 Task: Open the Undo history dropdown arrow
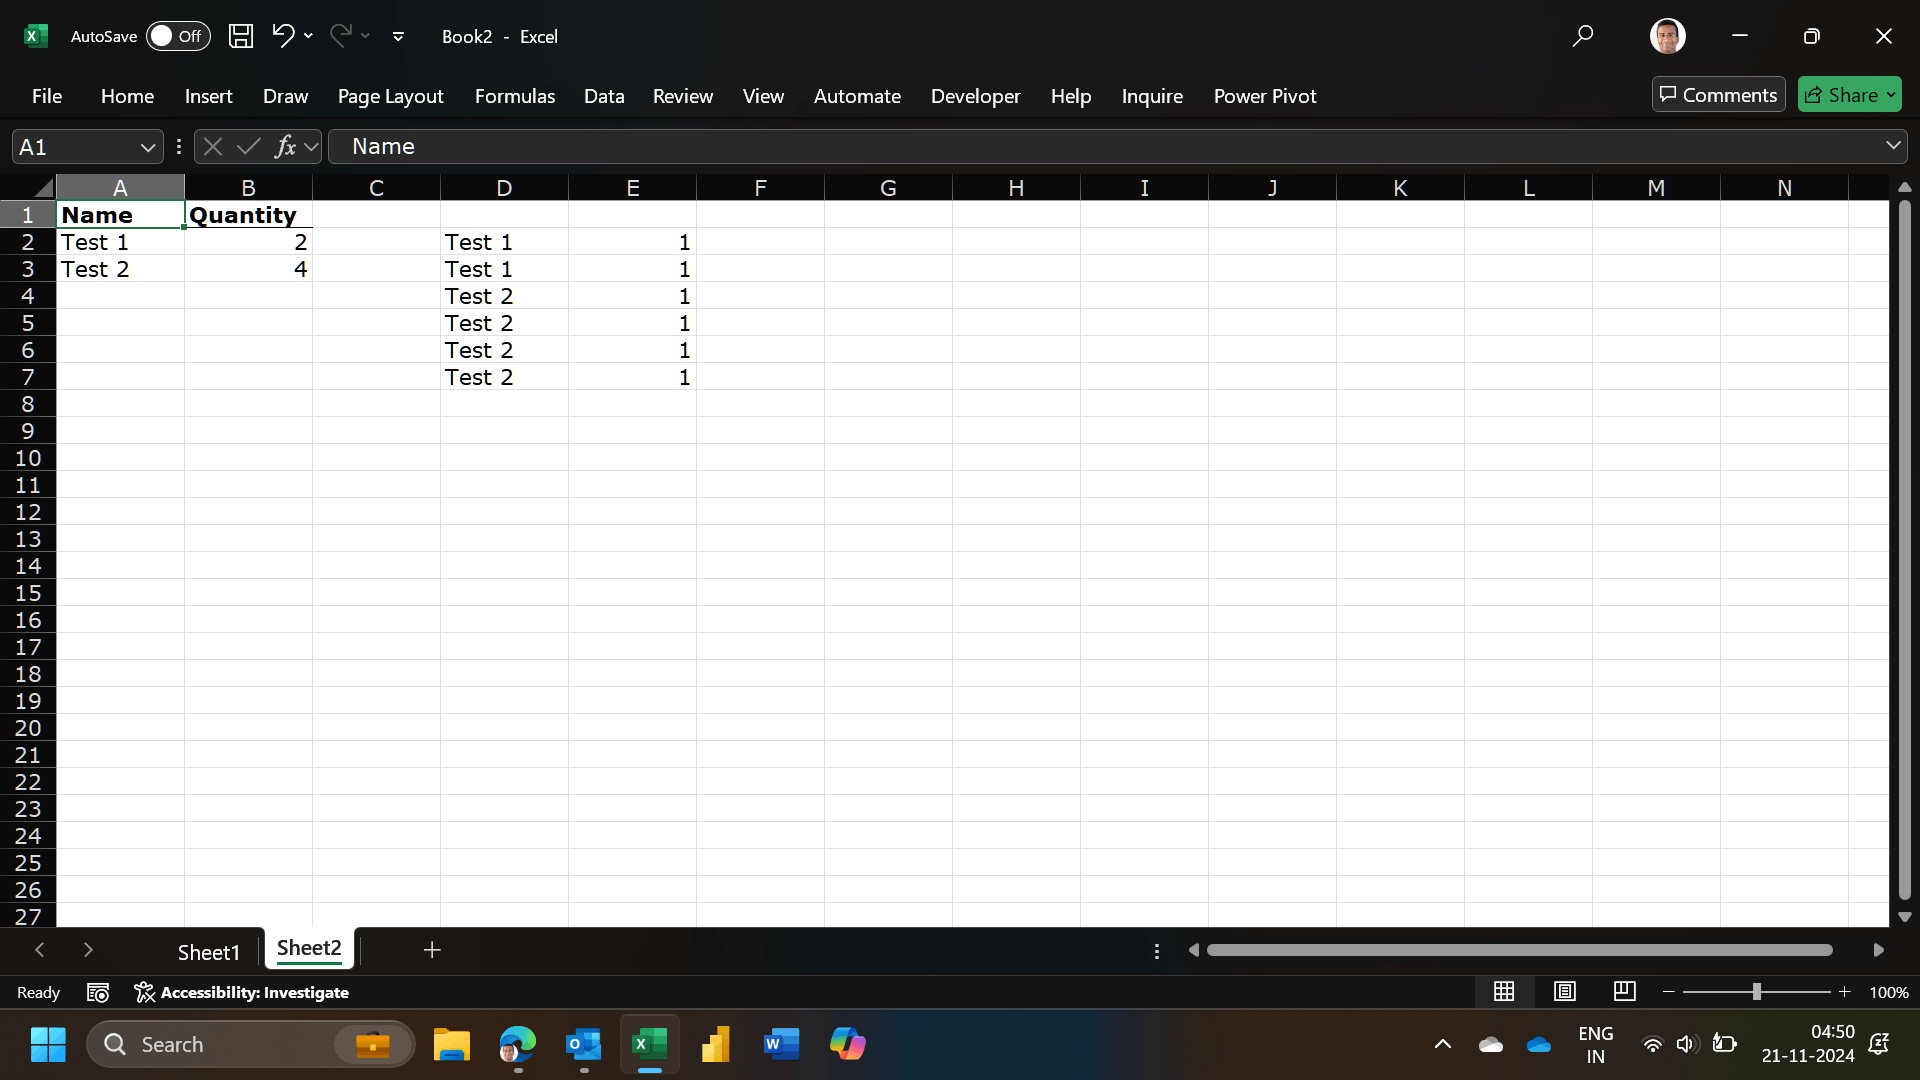tap(308, 36)
